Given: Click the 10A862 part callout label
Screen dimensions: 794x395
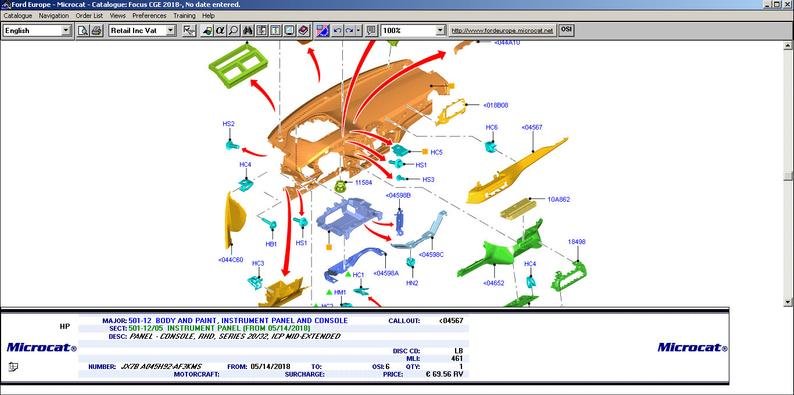Looking at the screenshot, I should tap(559, 200).
